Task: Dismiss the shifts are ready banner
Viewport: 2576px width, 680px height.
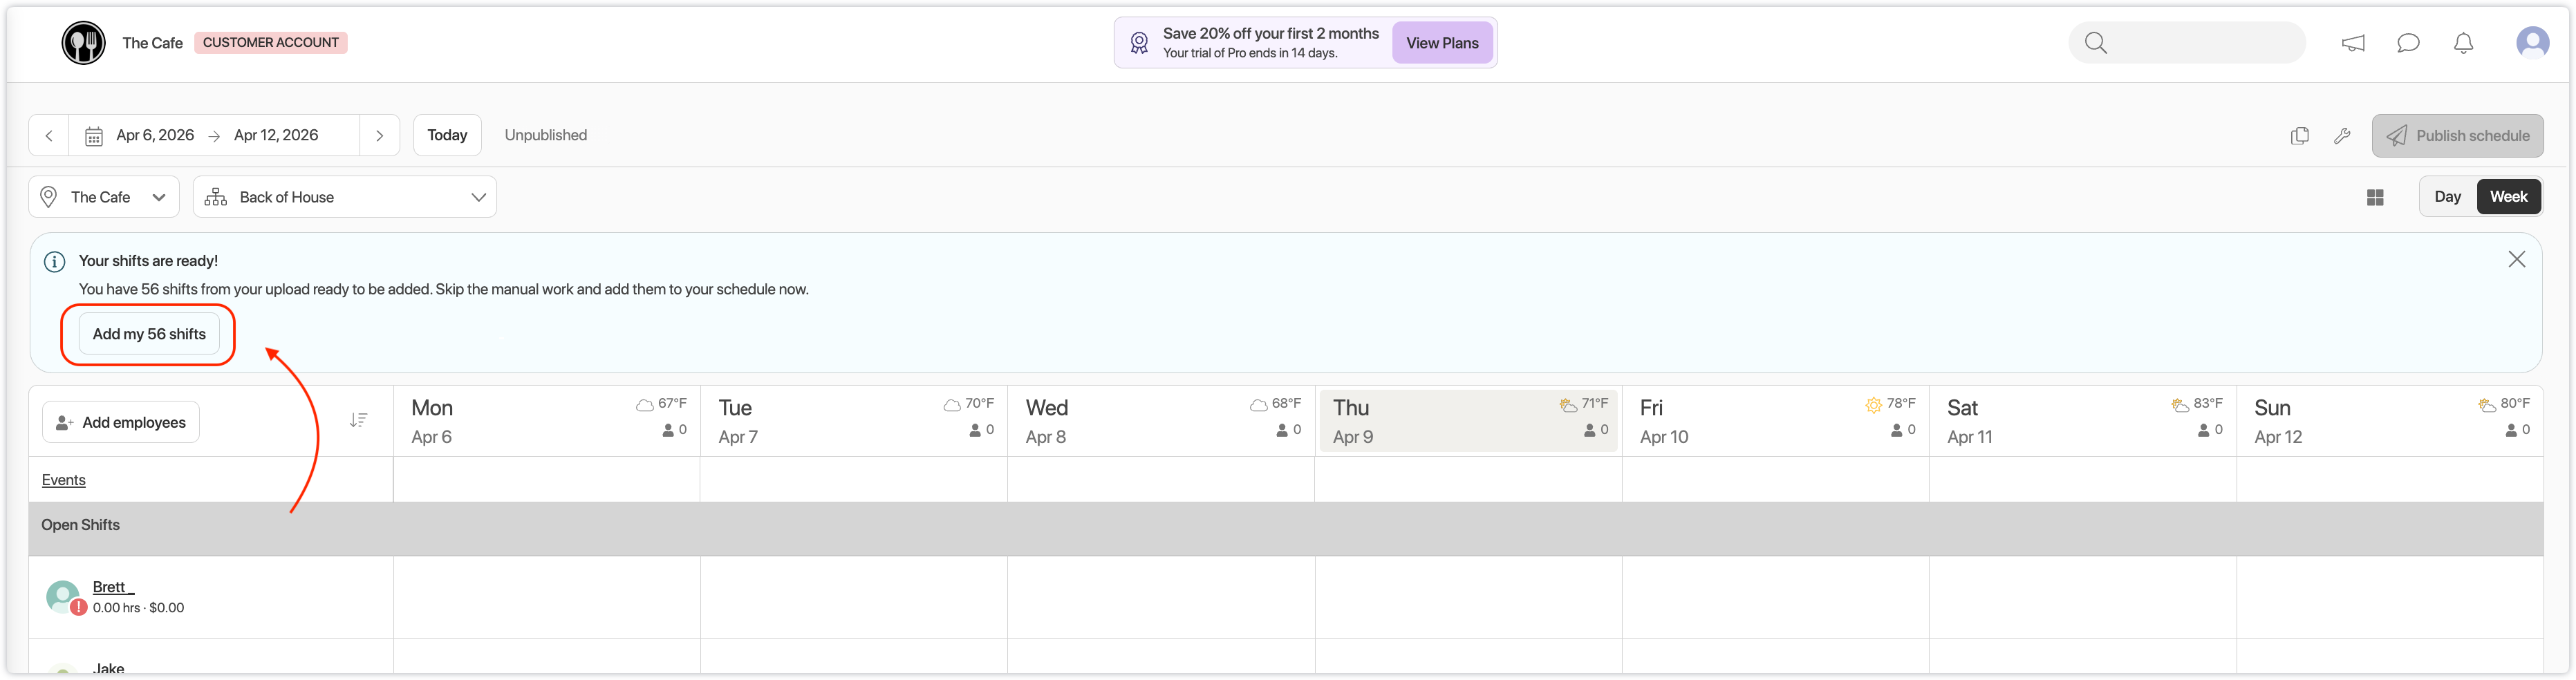Action: 2516,260
